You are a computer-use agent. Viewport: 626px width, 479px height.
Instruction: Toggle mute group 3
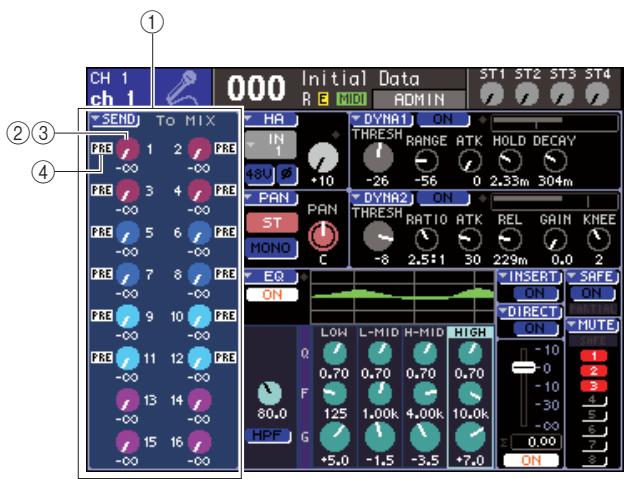click(594, 386)
